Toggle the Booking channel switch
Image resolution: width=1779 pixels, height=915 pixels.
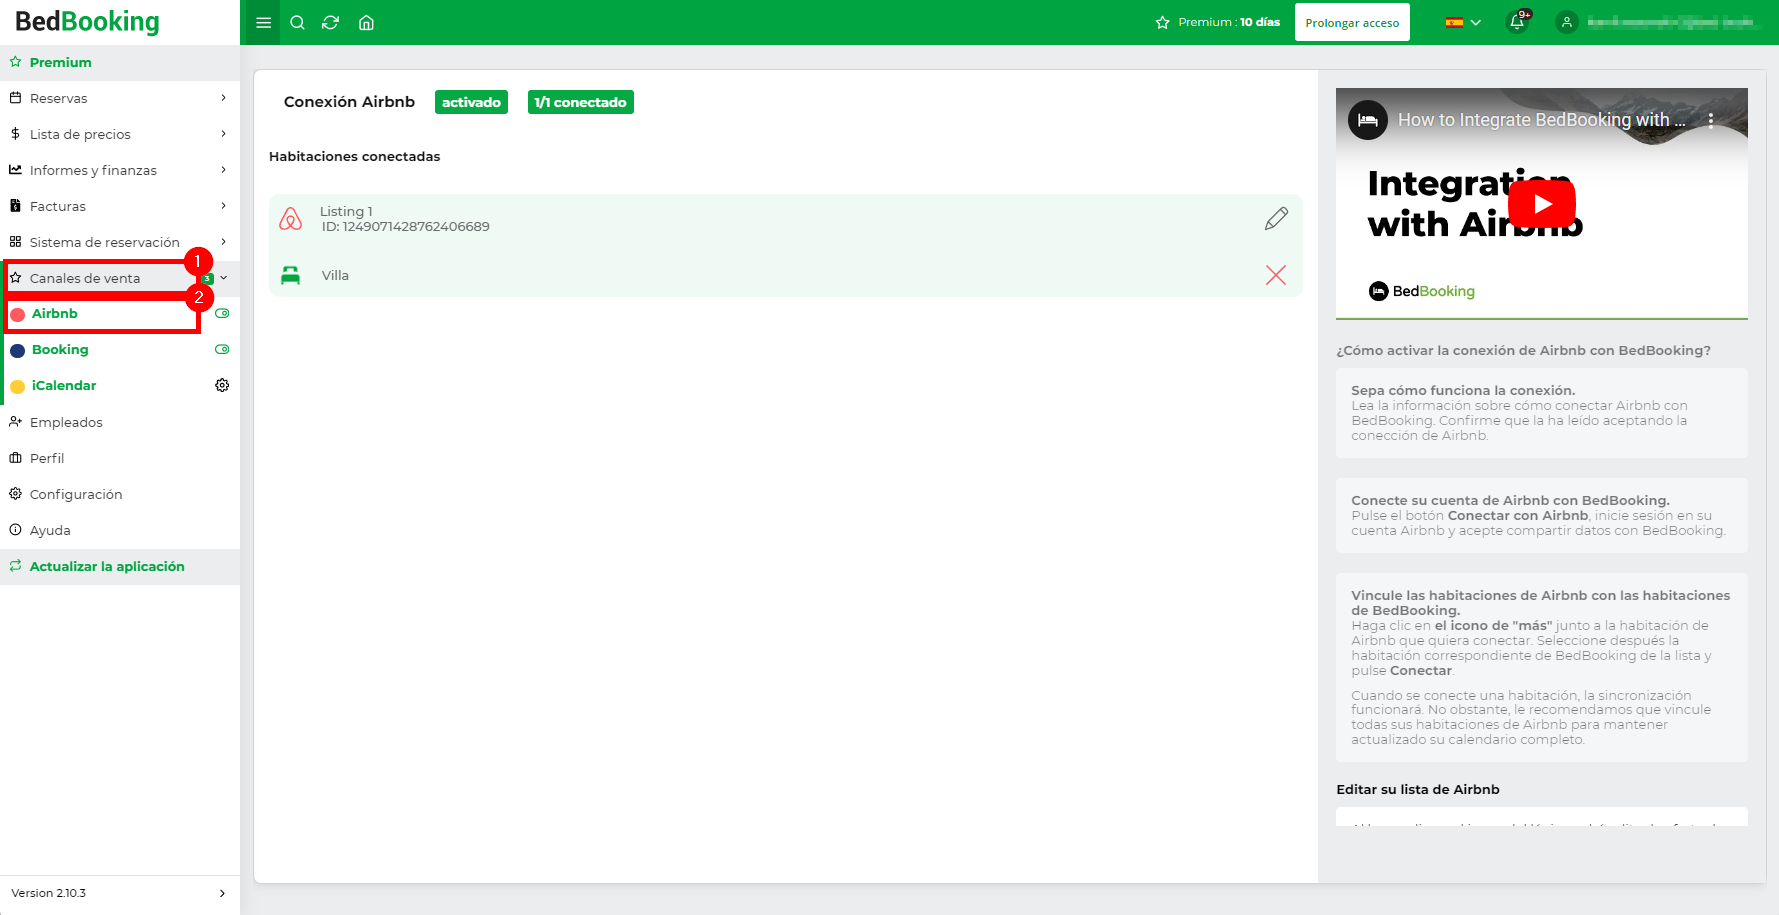tap(222, 349)
